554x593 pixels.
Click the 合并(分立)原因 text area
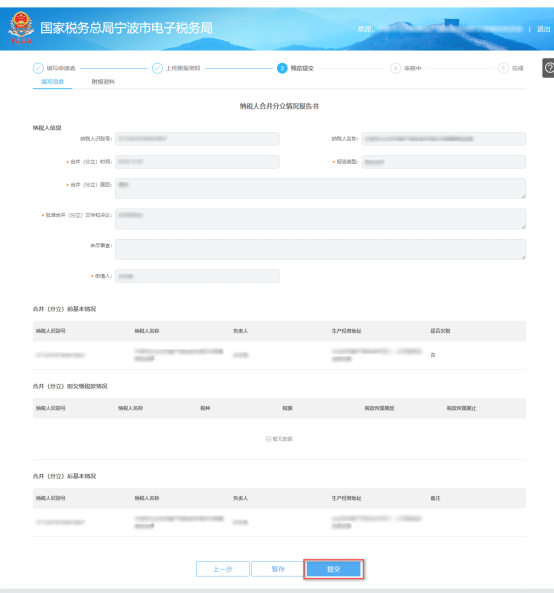(x=321, y=188)
